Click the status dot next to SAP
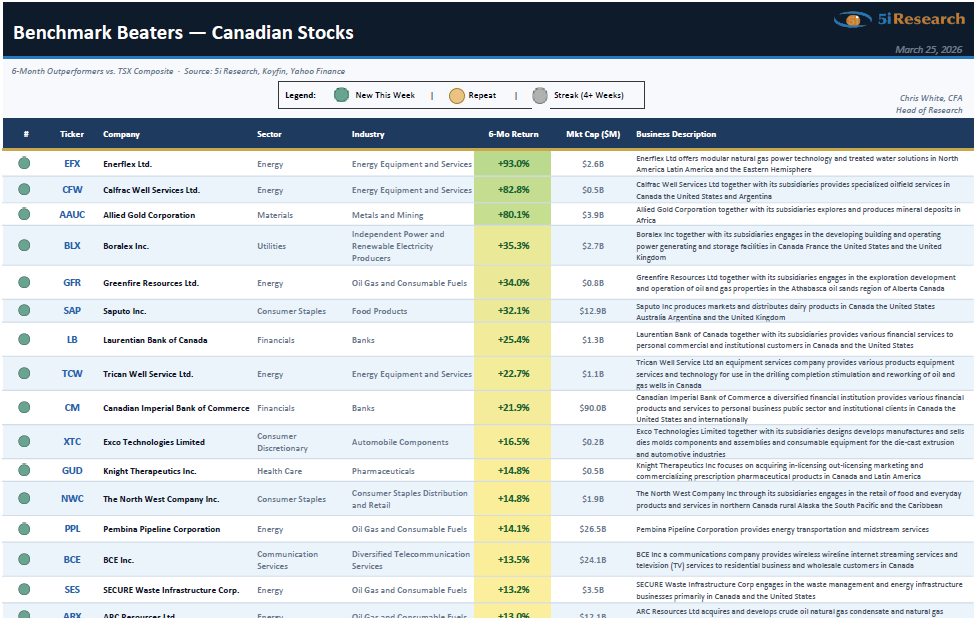This screenshot has width=980, height=618. coord(24,311)
